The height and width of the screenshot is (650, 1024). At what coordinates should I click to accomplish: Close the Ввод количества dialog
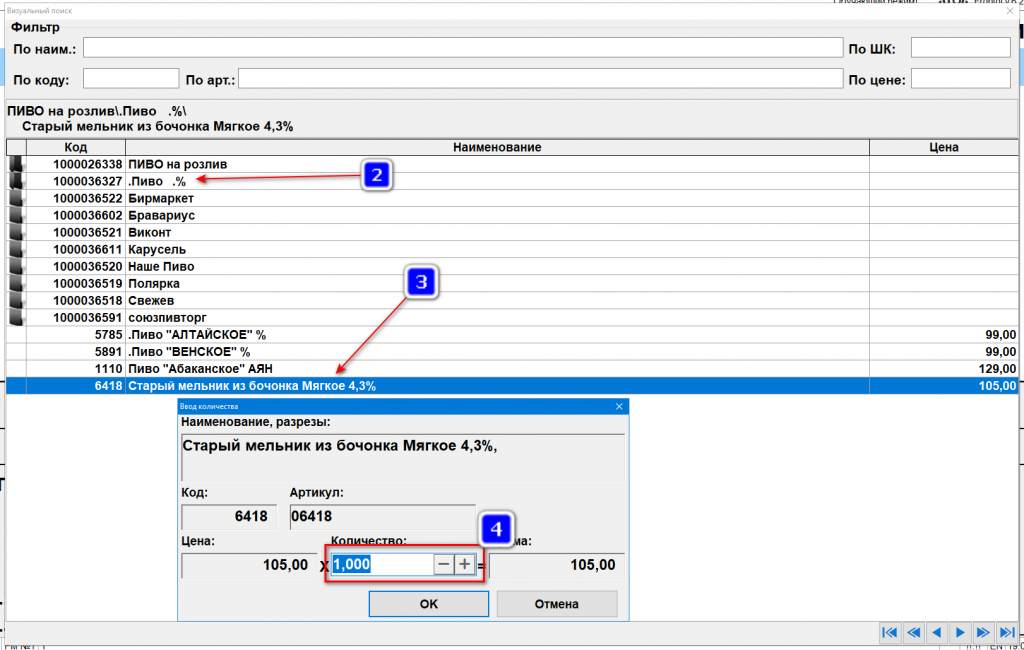[619, 407]
